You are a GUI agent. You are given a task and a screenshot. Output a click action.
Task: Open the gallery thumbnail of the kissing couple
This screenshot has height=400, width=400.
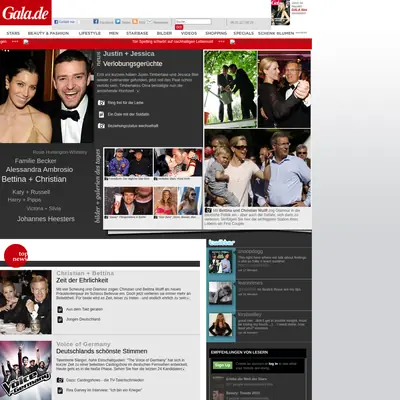coord(178,162)
